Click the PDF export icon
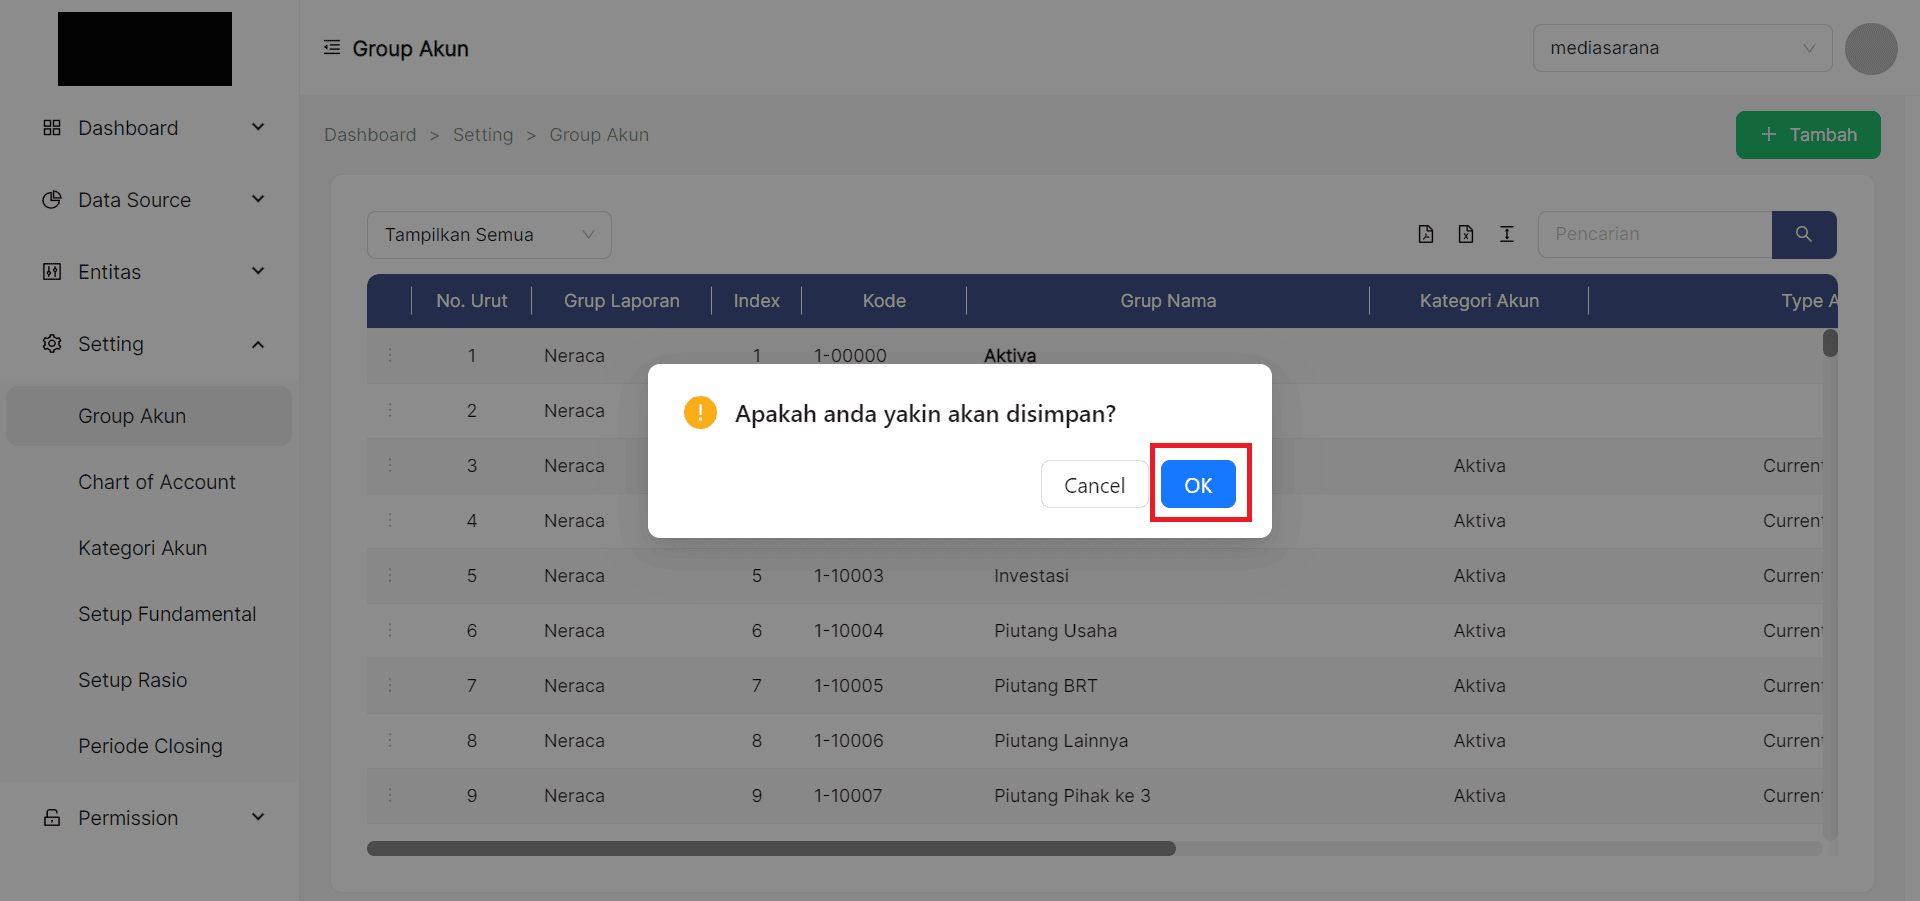The image size is (1920, 901). click(1425, 234)
